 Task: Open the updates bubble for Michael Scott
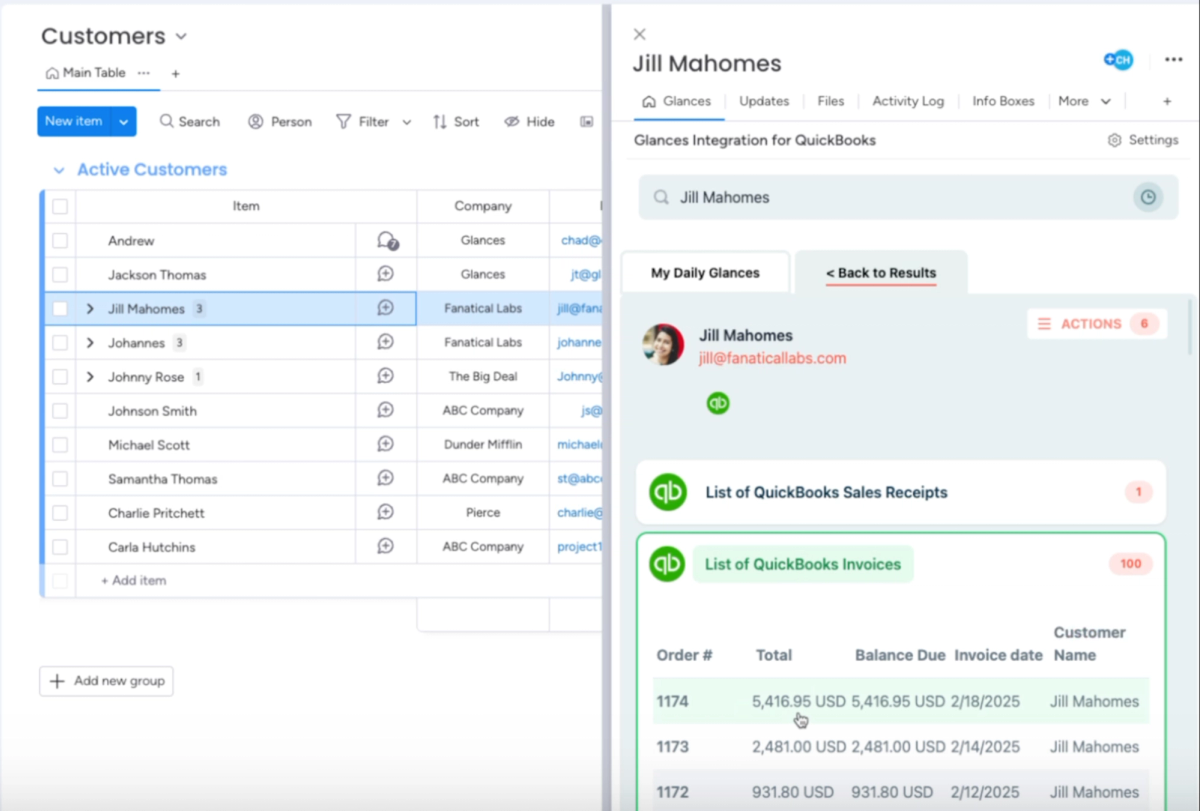[x=385, y=444]
